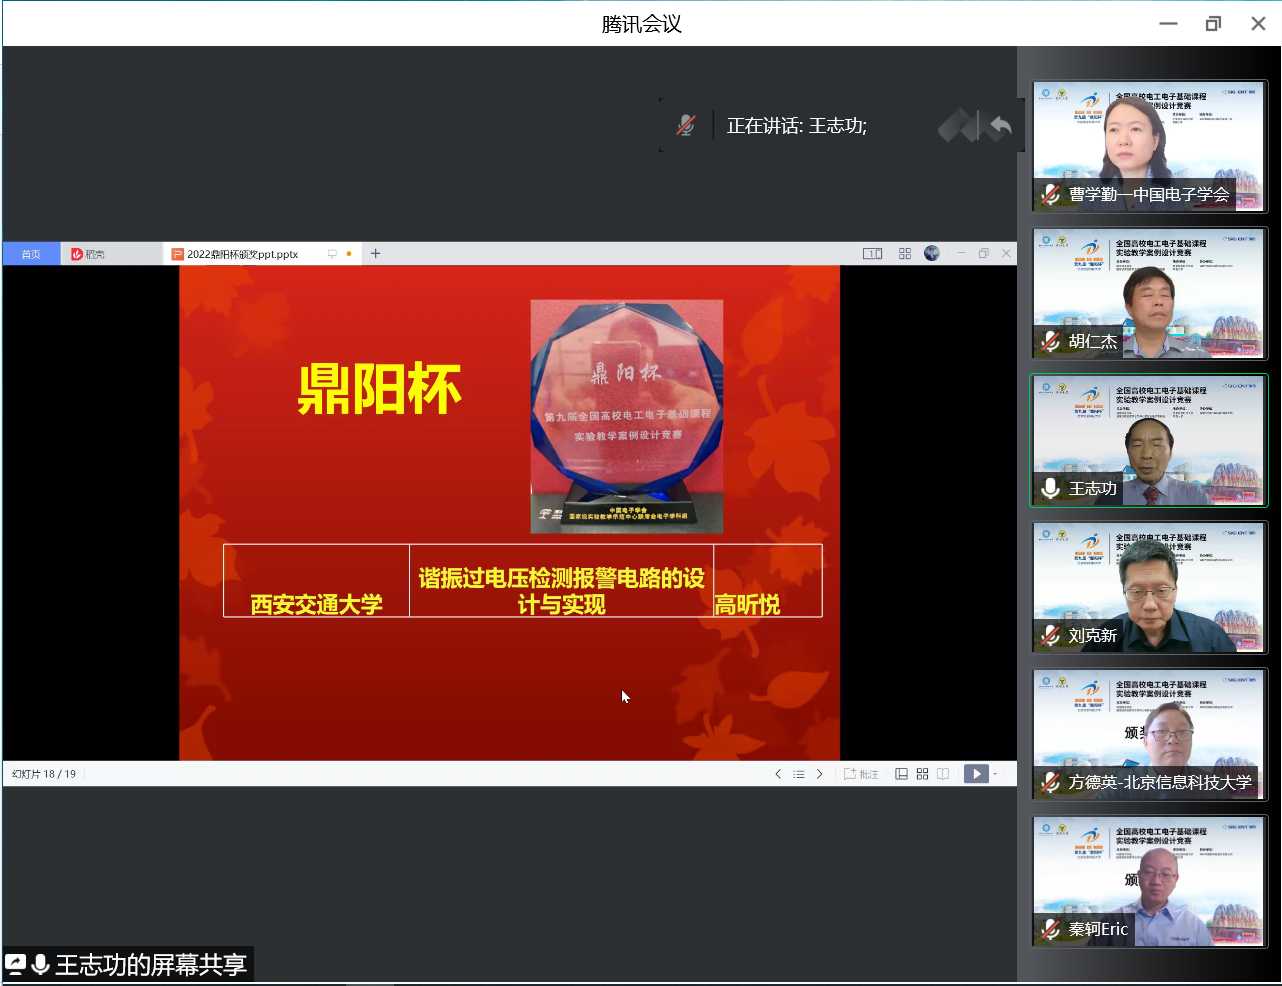Click screen share icon at bottom-left label
1282x986 pixels.
16,964
